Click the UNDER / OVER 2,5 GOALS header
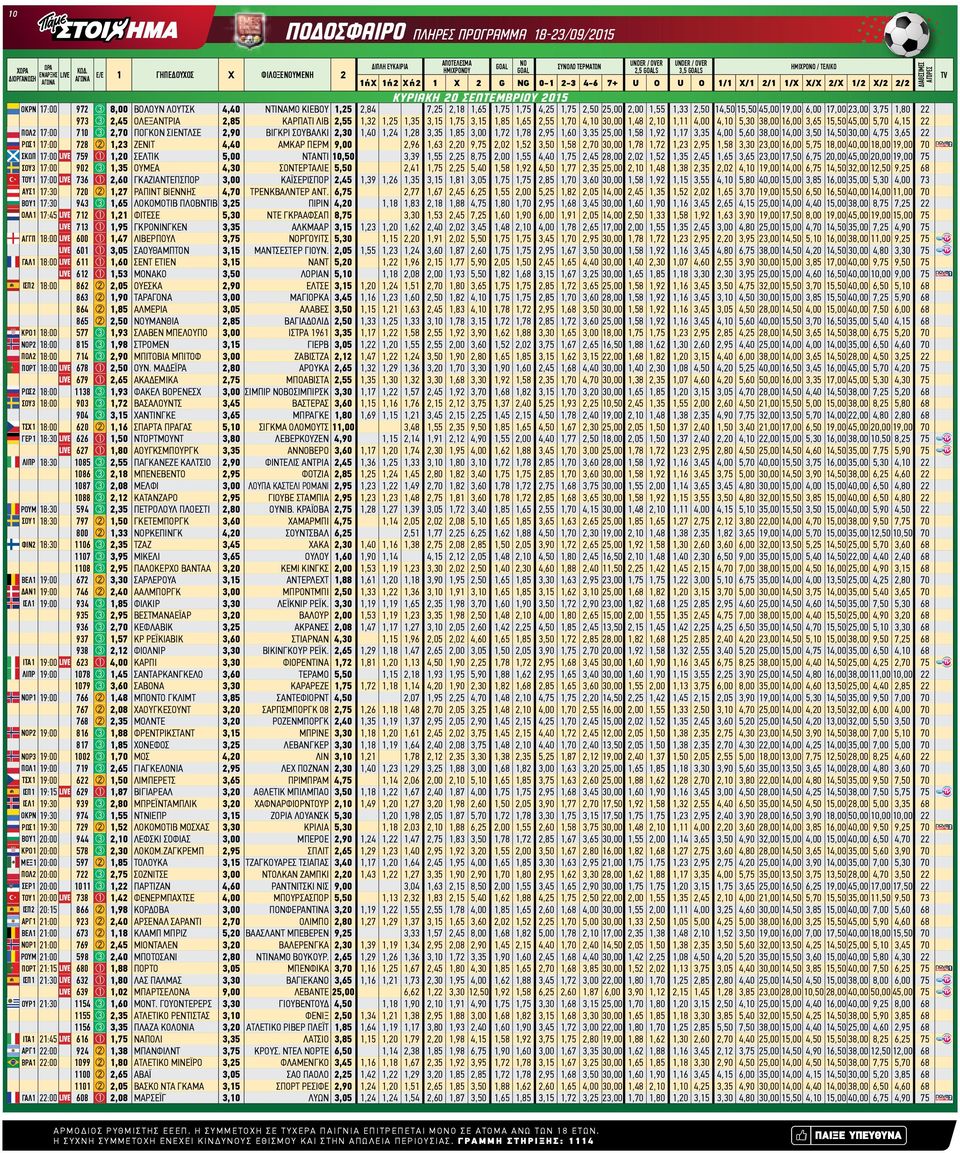Image resolution: width=960 pixels, height=1153 pixels. click(646, 66)
